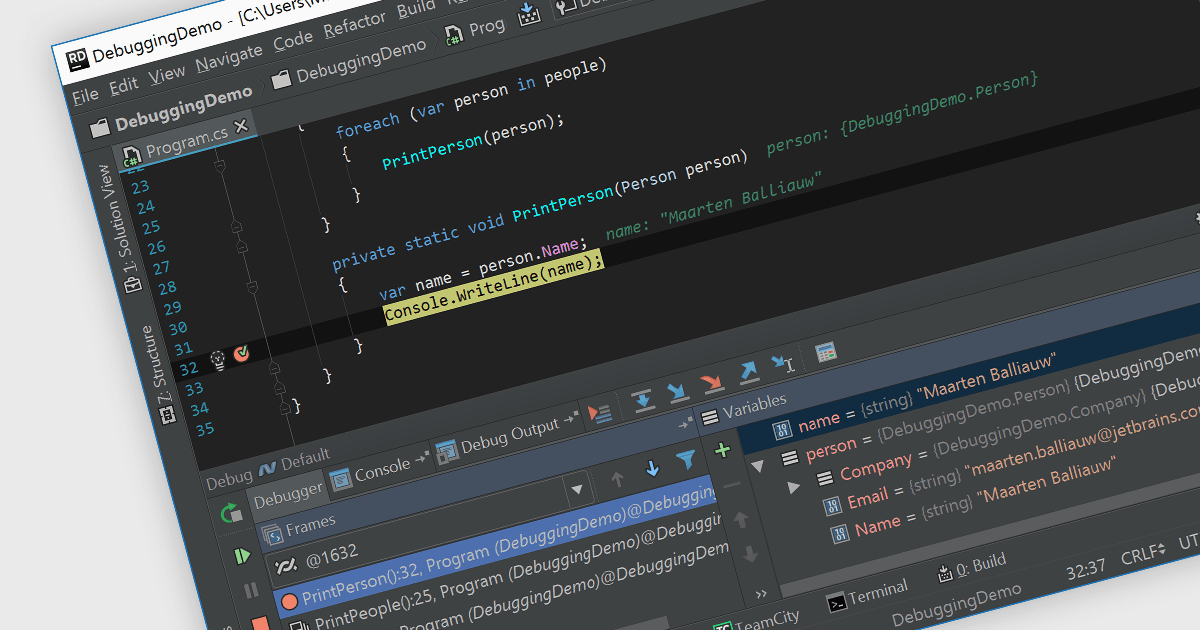Open the thread @1632 dropdown arrow
1200x630 pixels.
pos(576,490)
